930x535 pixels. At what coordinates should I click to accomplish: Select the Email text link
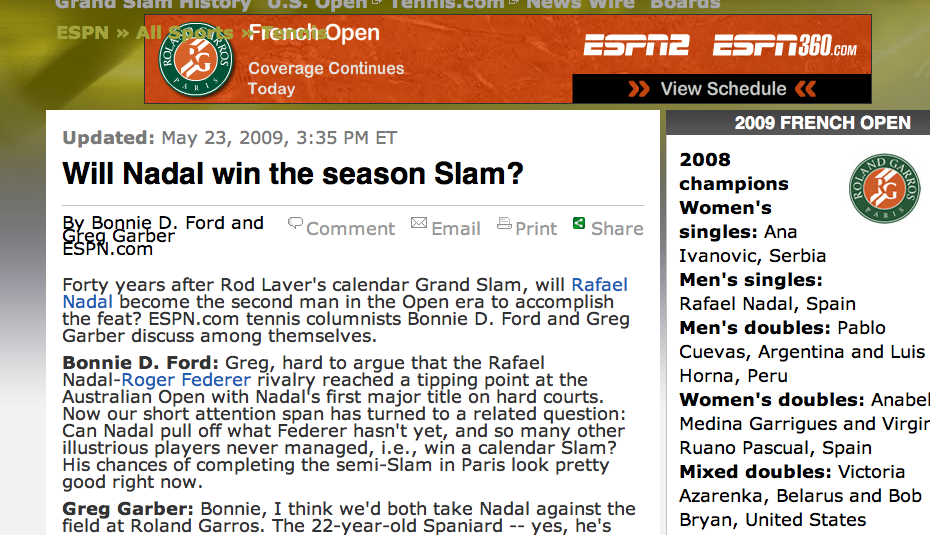point(456,228)
